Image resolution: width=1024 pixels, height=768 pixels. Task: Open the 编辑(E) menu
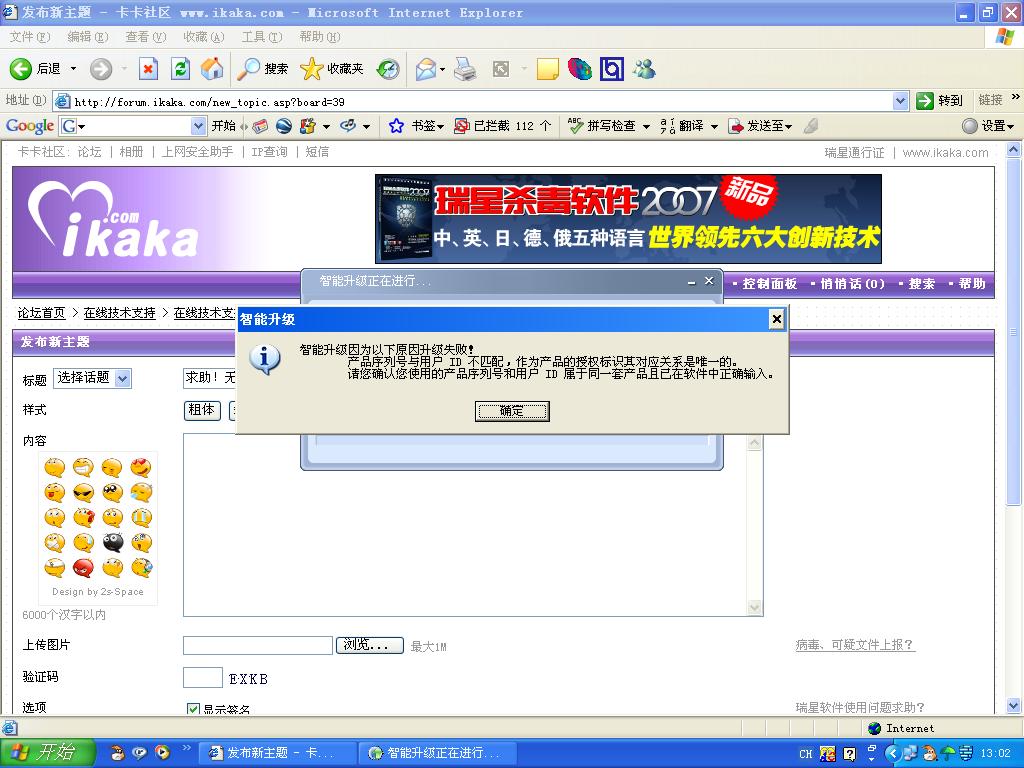point(88,37)
